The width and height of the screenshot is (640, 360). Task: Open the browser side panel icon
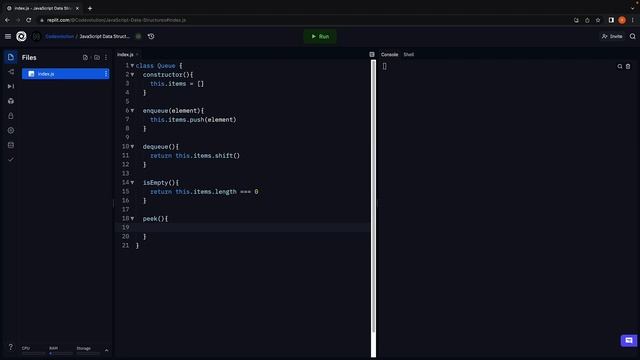[x=611, y=20]
